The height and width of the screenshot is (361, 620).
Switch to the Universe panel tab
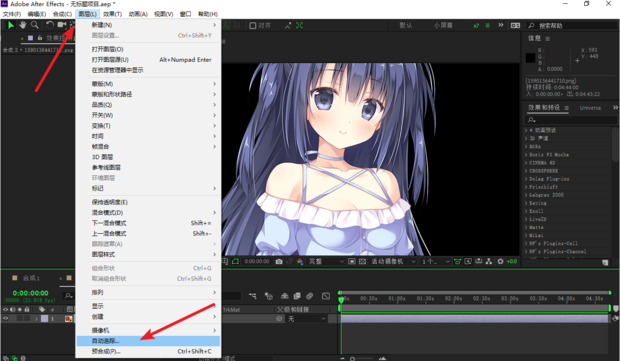click(590, 108)
